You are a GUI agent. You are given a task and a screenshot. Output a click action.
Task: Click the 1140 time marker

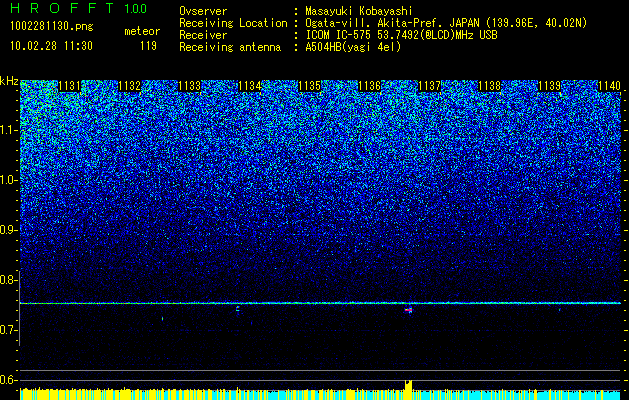pyautogui.click(x=609, y=86)
